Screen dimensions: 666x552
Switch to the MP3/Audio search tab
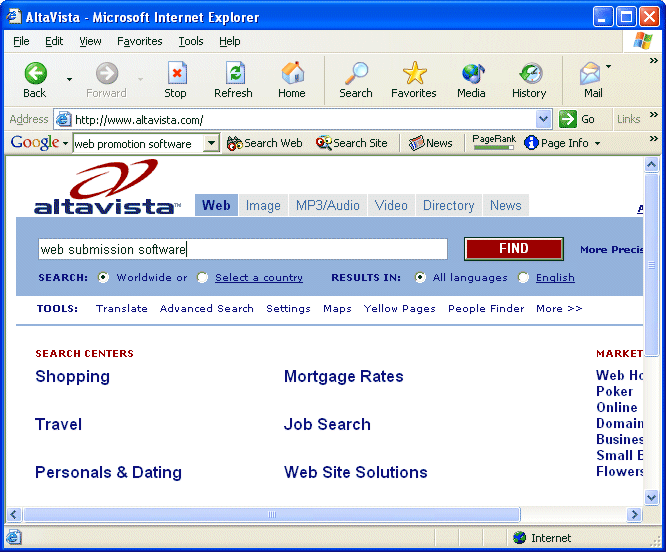328,205
